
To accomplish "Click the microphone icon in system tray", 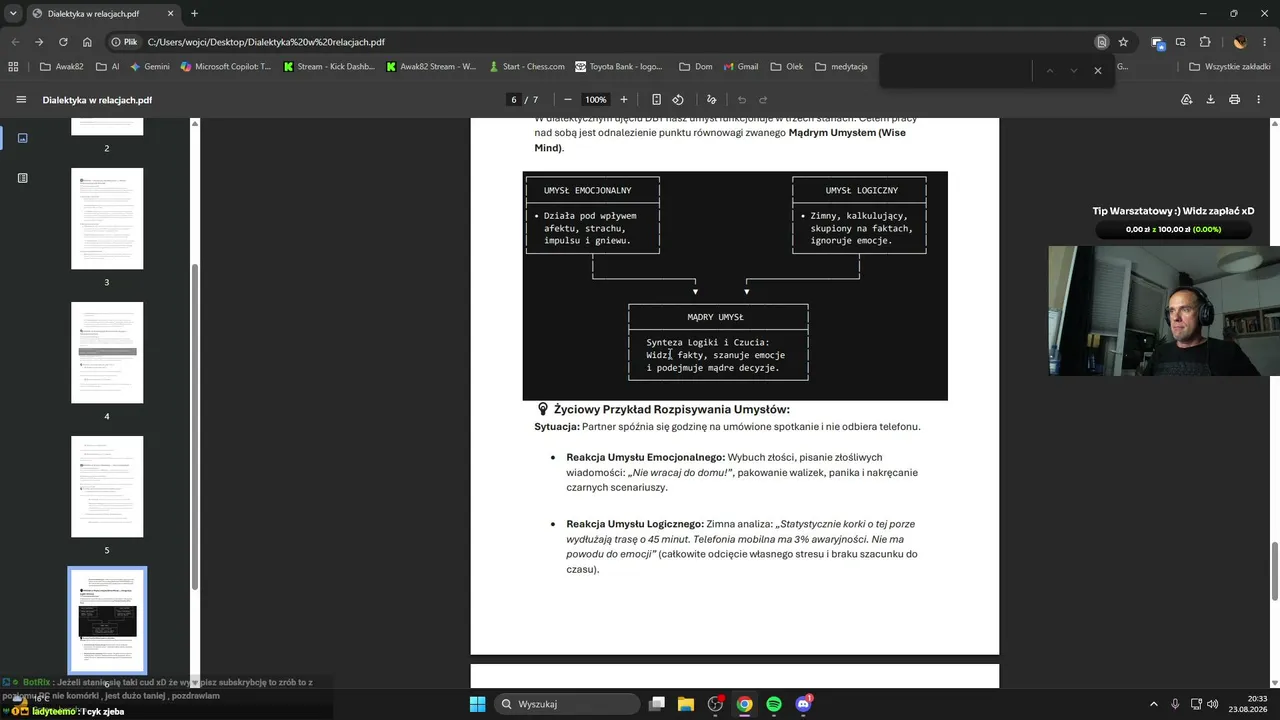I will point(1175,704).
